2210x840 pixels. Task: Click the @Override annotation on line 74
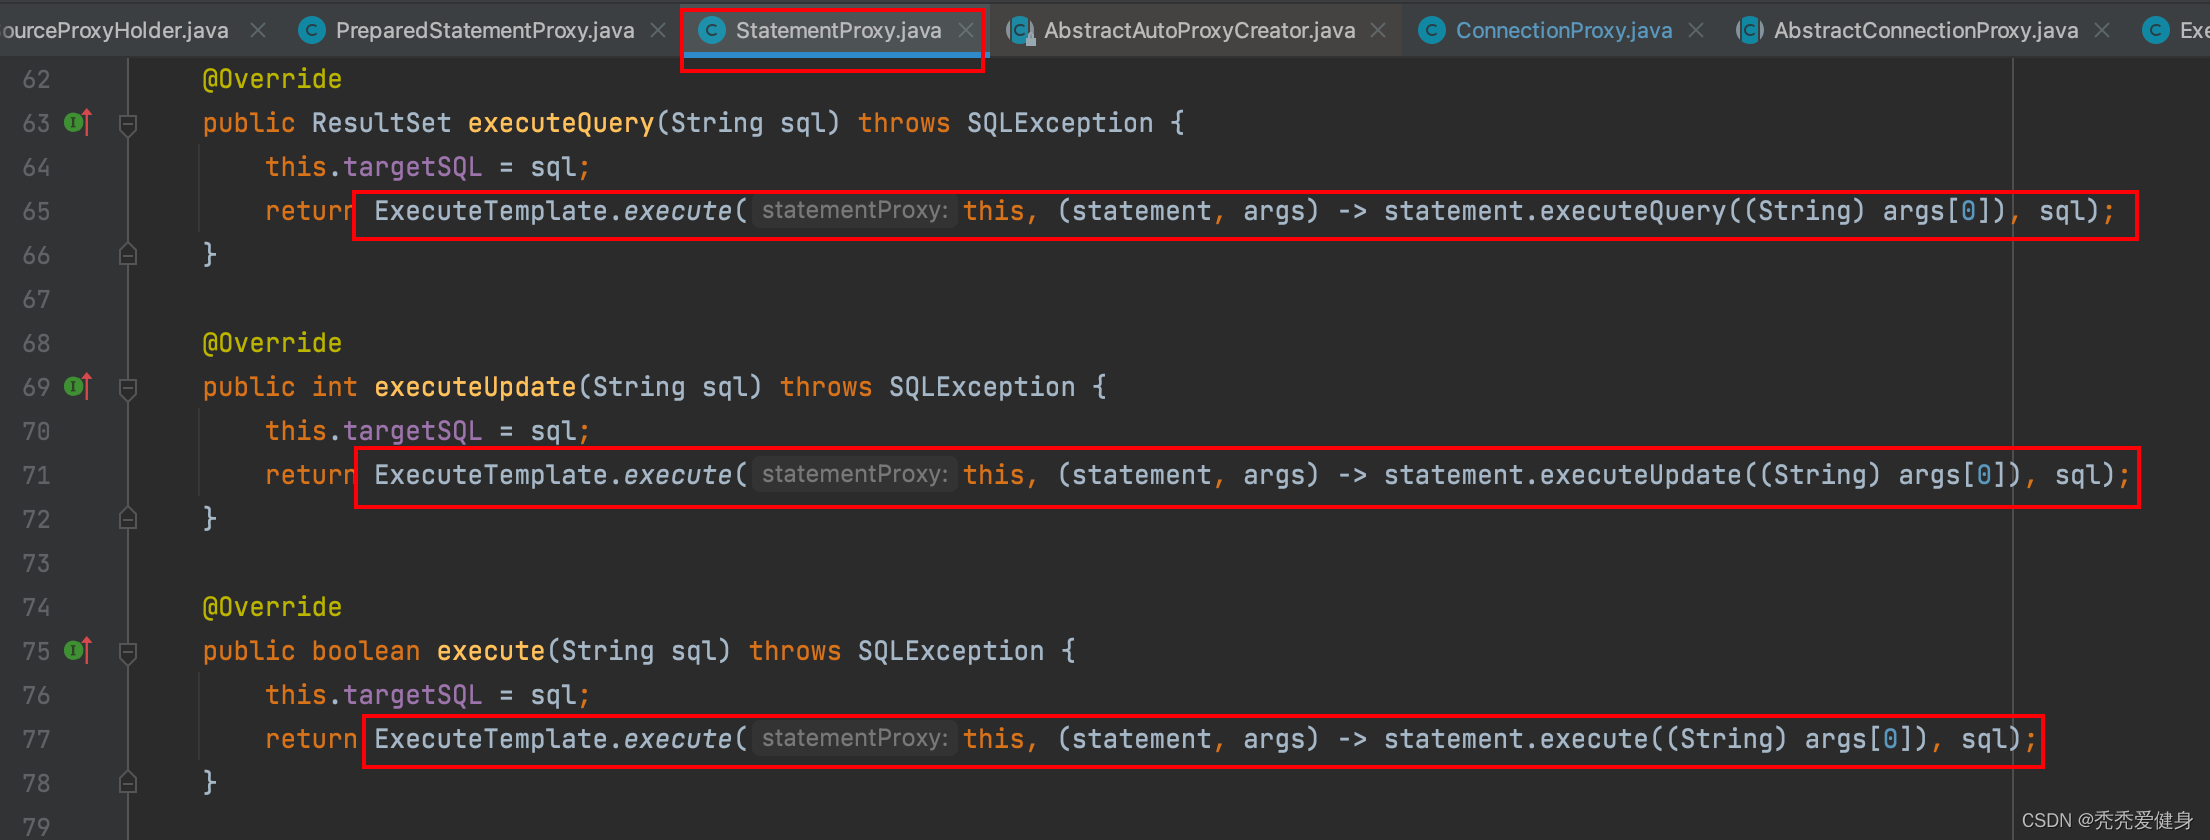pyautogui.click(x=272, y=607)
